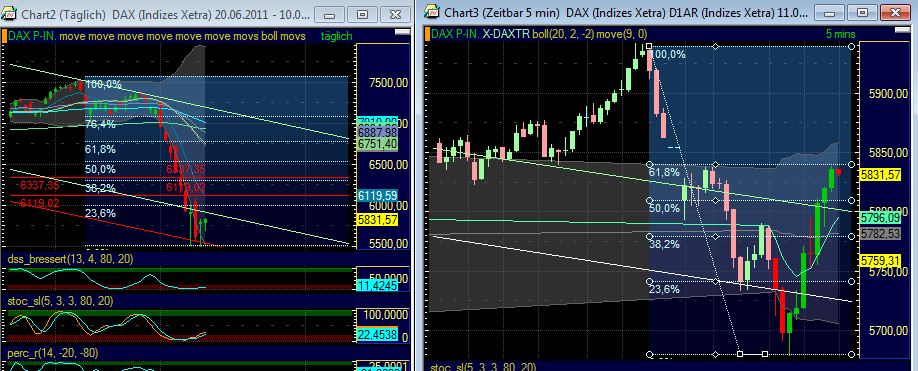Minimize the Chart3 (Zeitbar 5 min) window
This screenshot has height=371, width=918.
click(x=830, y=13)
